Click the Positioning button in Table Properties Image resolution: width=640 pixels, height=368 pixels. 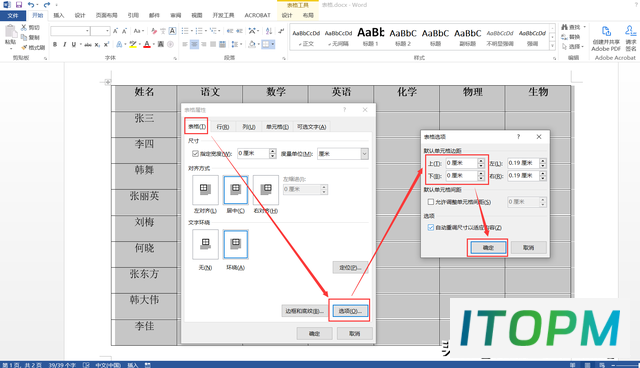click(x=350, y=268)
